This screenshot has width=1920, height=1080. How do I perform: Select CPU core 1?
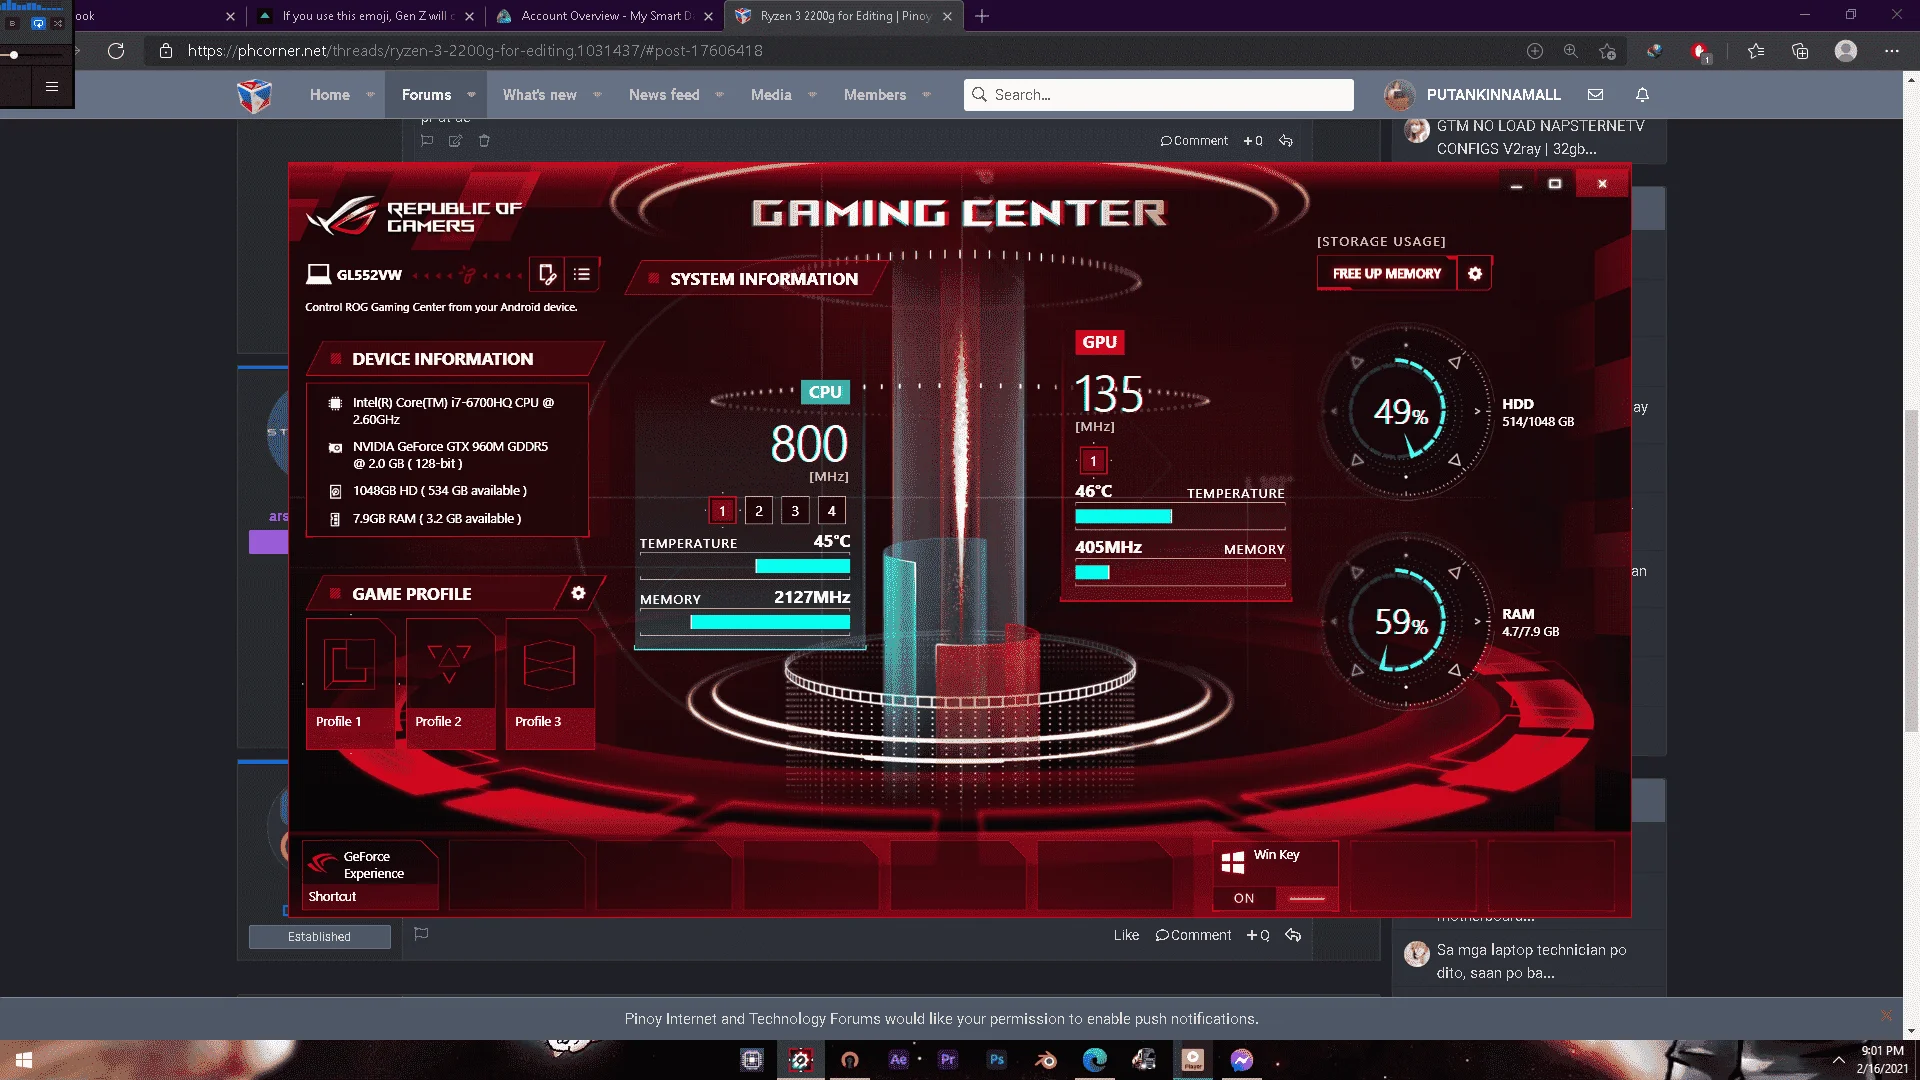pos(722,511)
